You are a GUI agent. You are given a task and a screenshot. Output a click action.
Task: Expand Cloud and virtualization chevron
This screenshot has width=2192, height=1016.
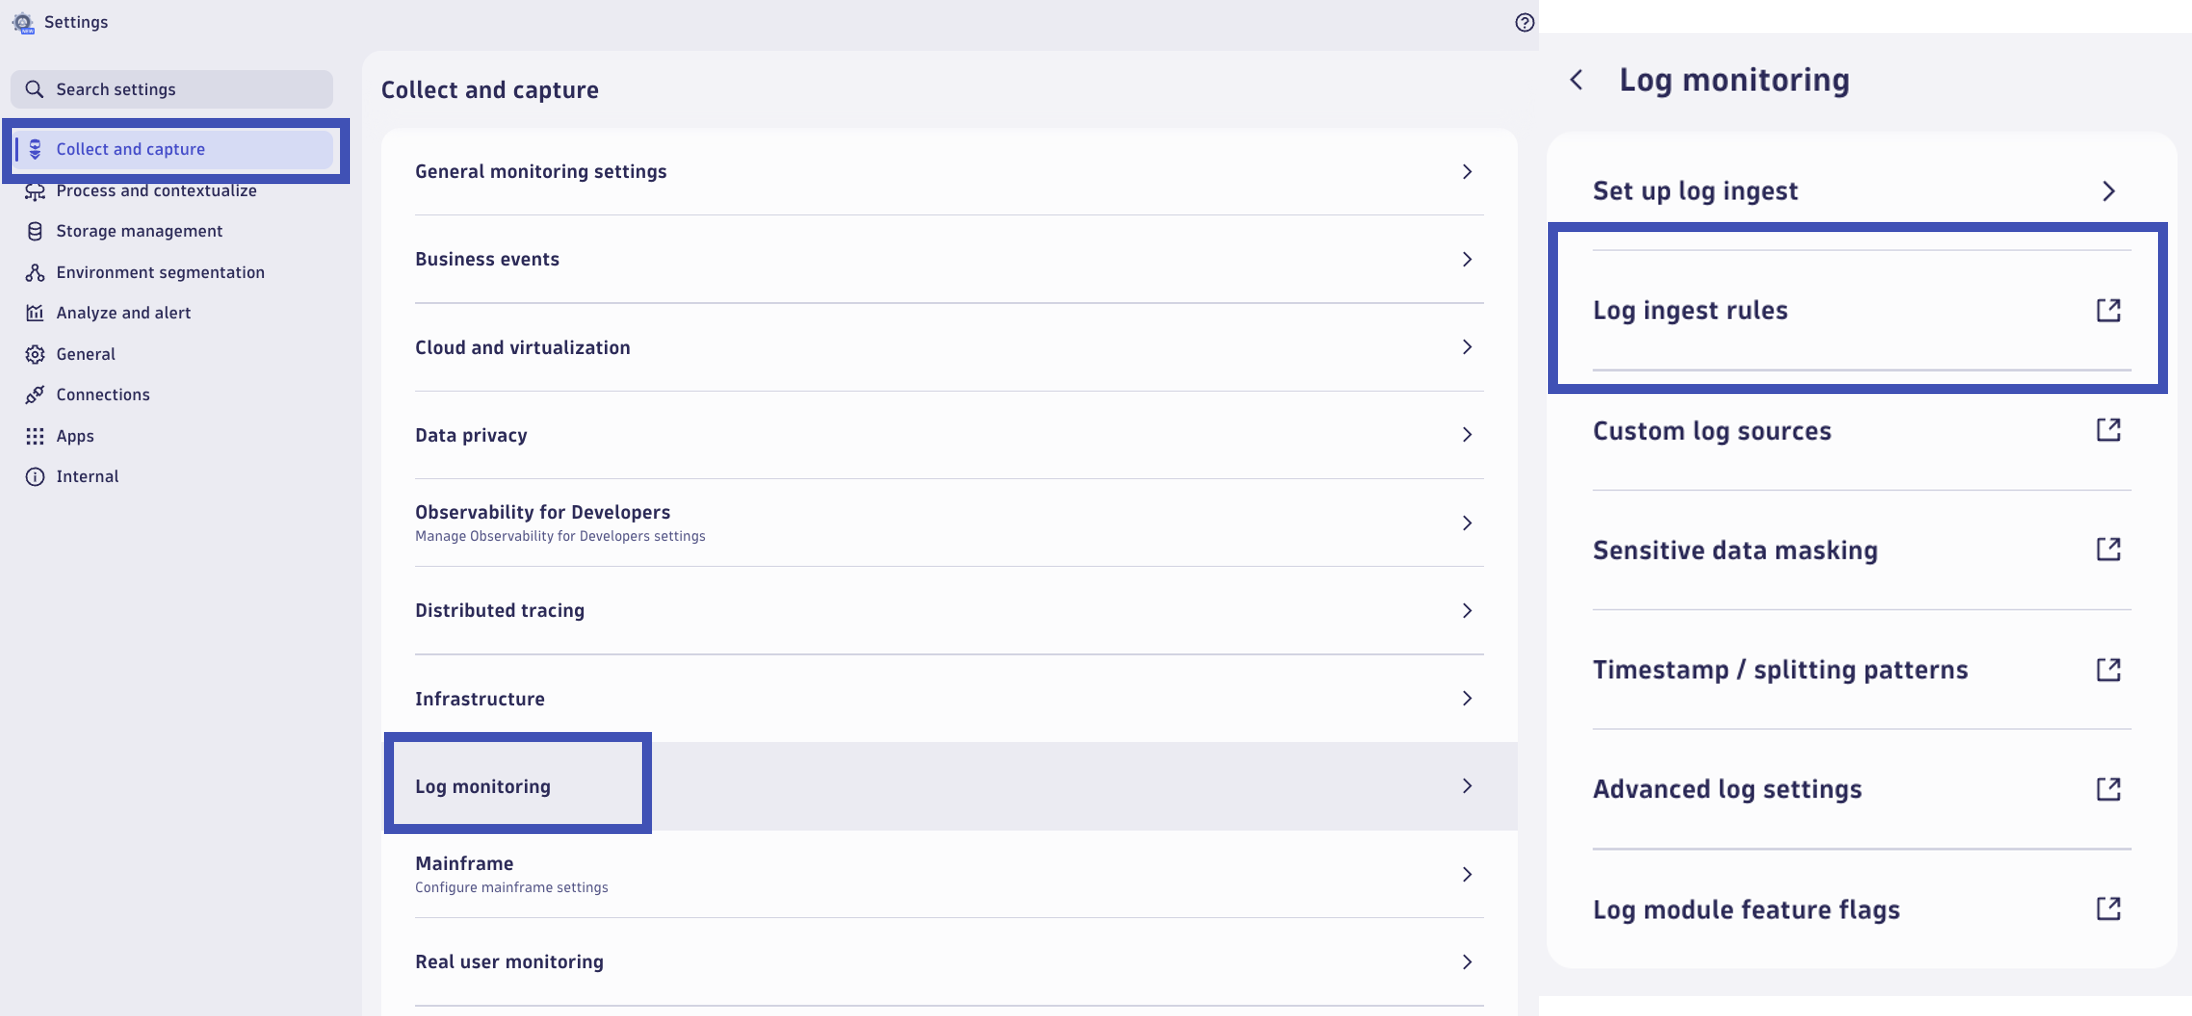click(x=1467, y=347)
